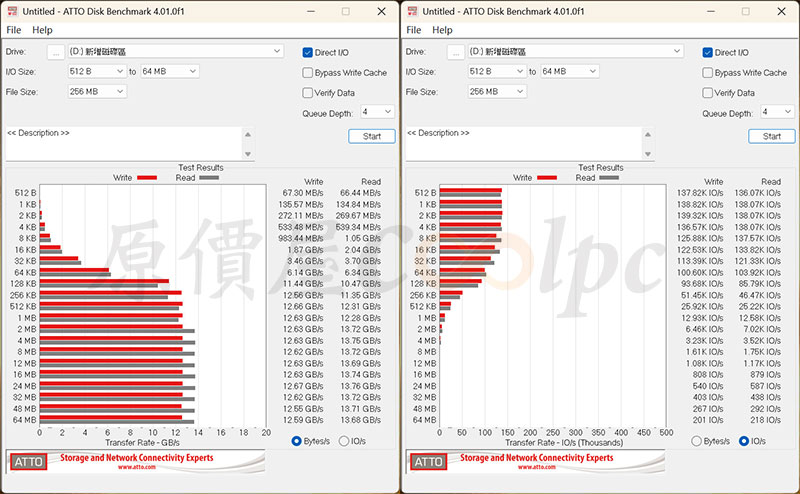Click red Write legend swatch in left window
800x494 pixels.
click(147, 178)
